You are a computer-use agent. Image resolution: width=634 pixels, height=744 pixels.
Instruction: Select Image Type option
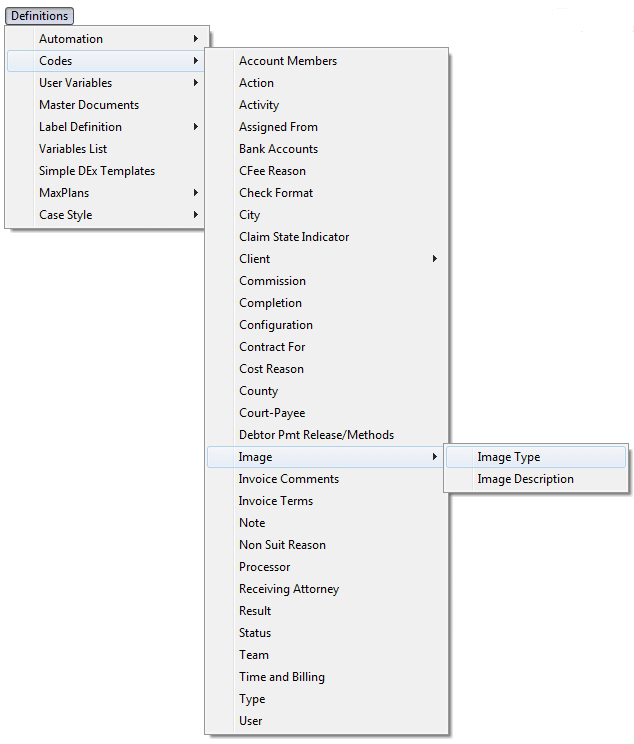click(508, 457)
